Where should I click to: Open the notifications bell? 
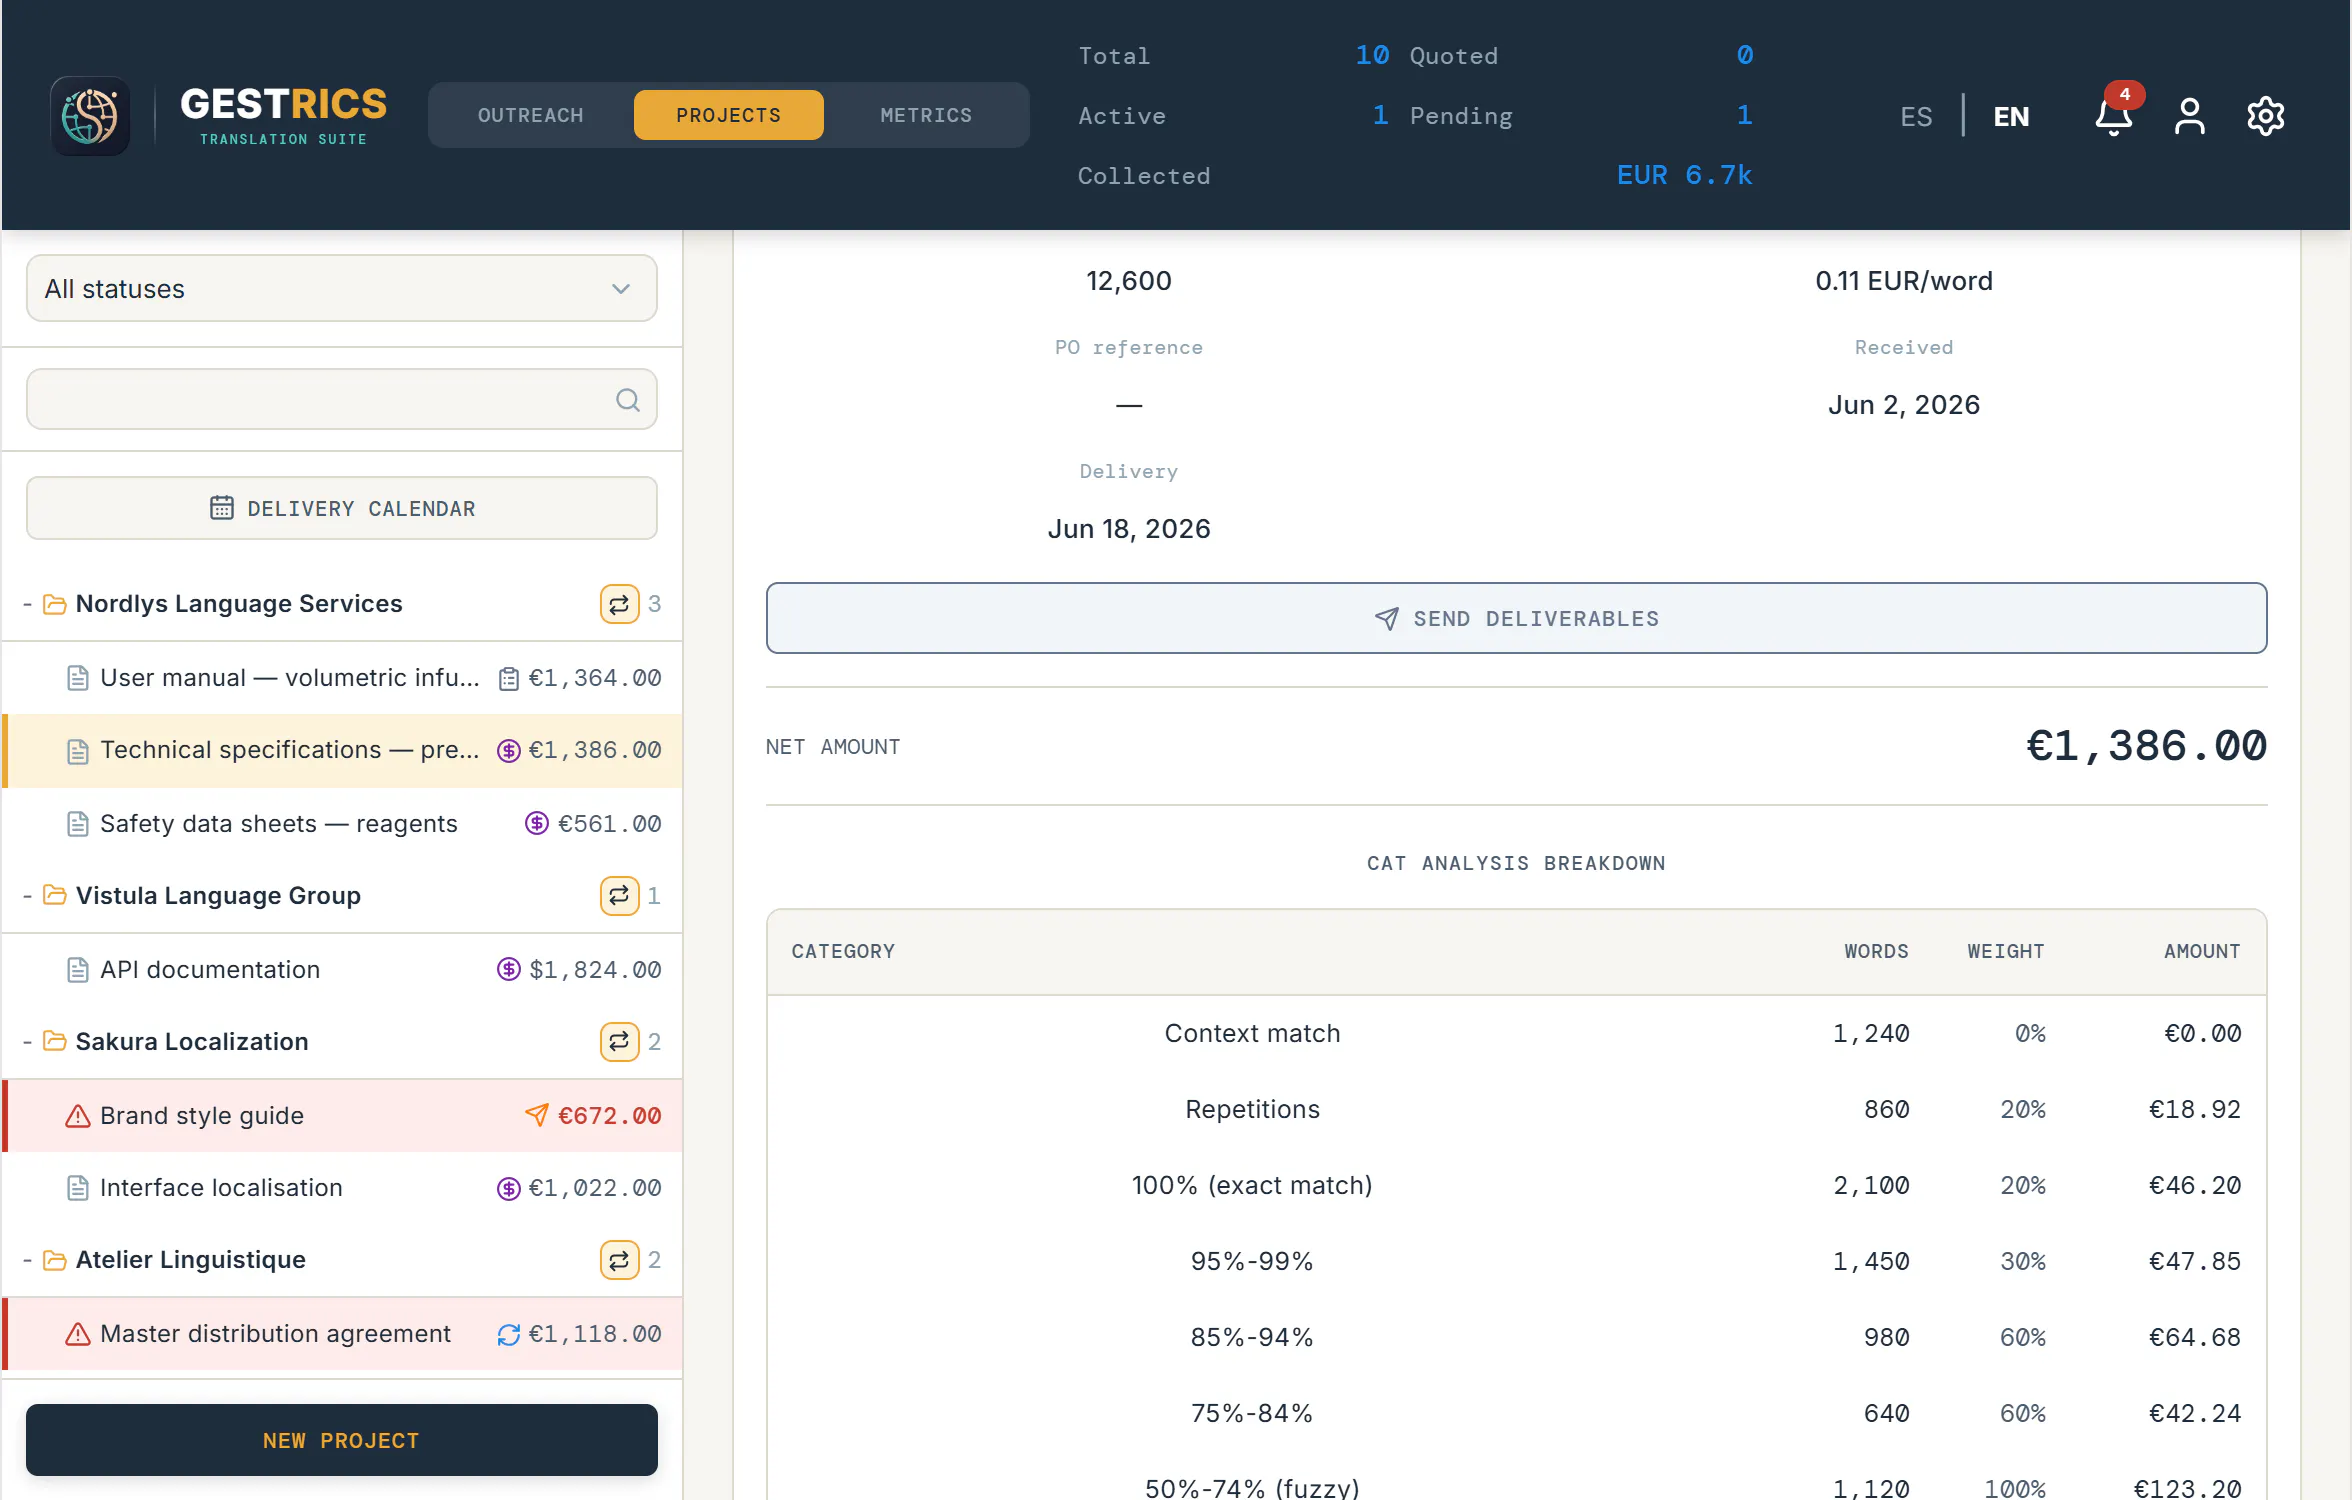click(2113, 116)
